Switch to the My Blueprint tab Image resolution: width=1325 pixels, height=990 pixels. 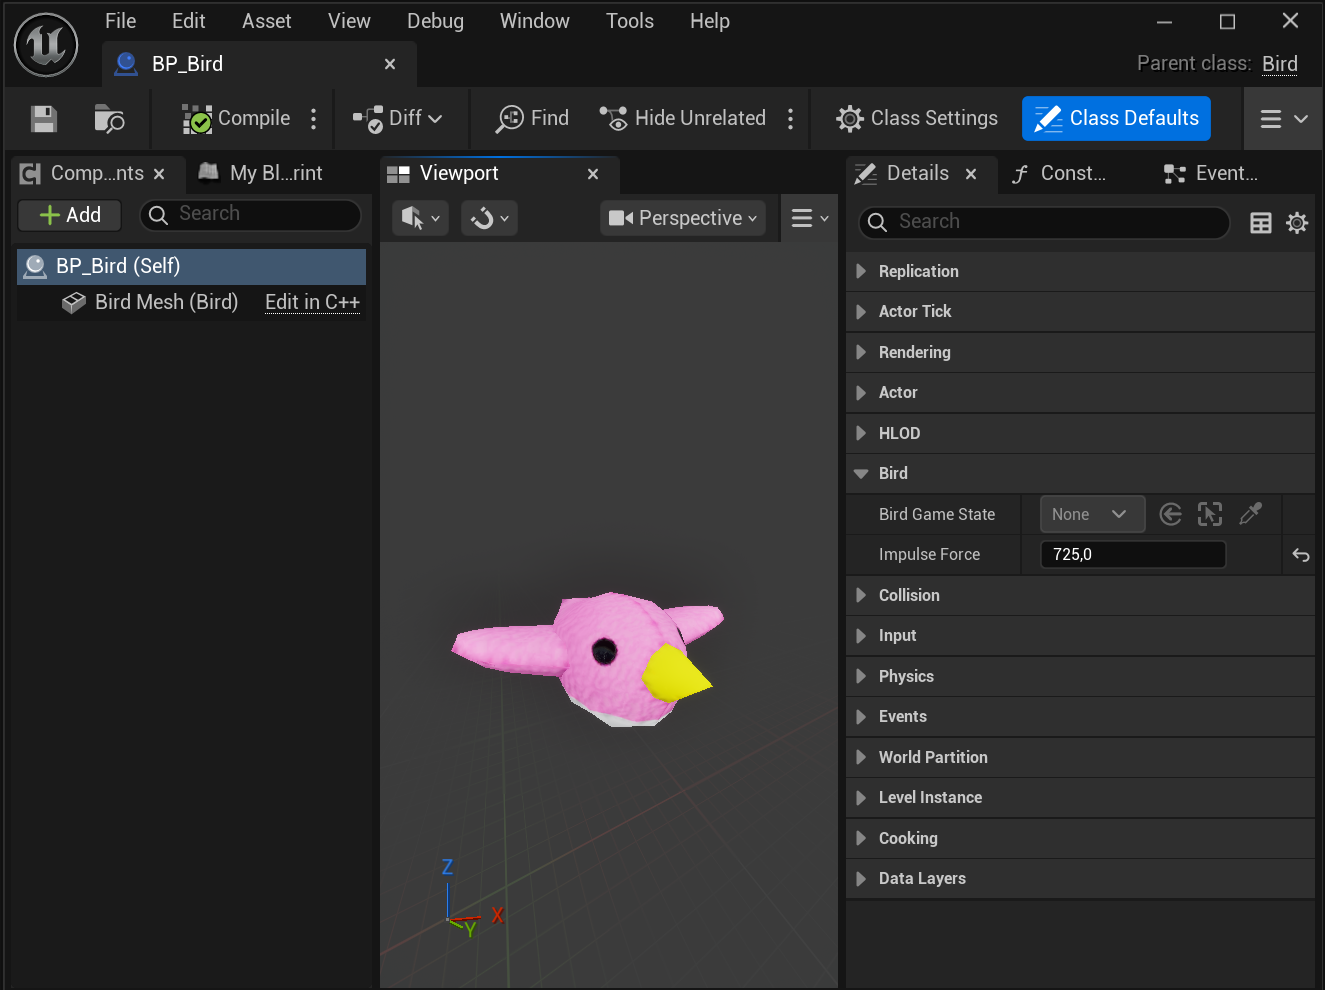point(262,173)
